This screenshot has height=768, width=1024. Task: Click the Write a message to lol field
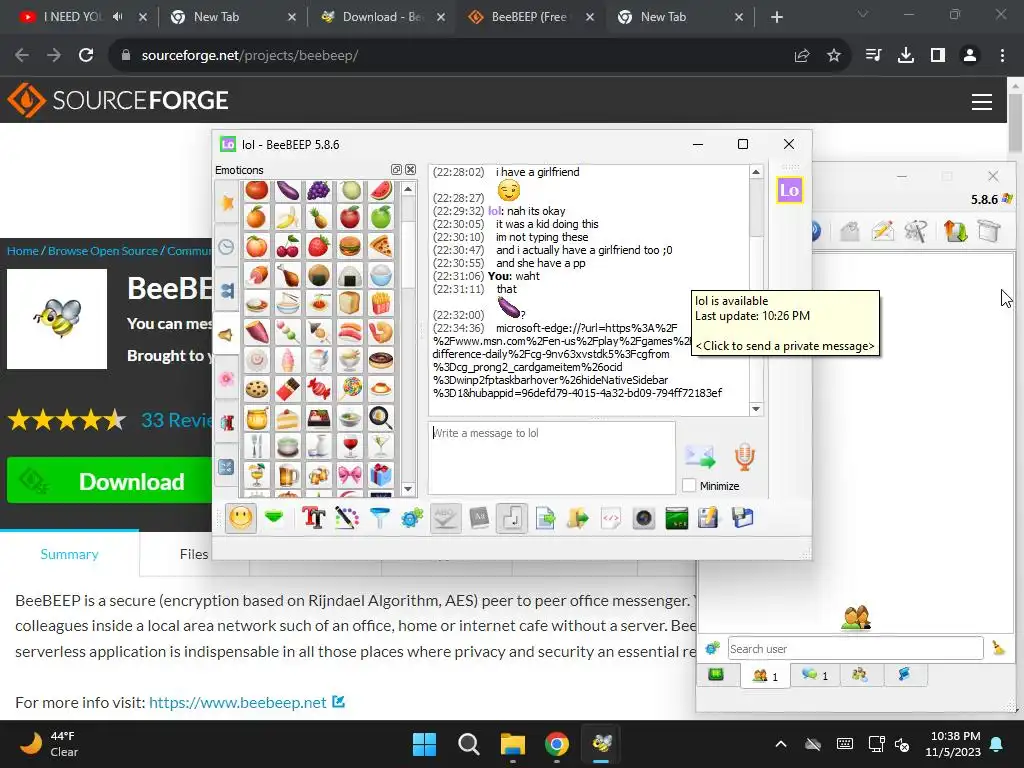coord(552,457)
